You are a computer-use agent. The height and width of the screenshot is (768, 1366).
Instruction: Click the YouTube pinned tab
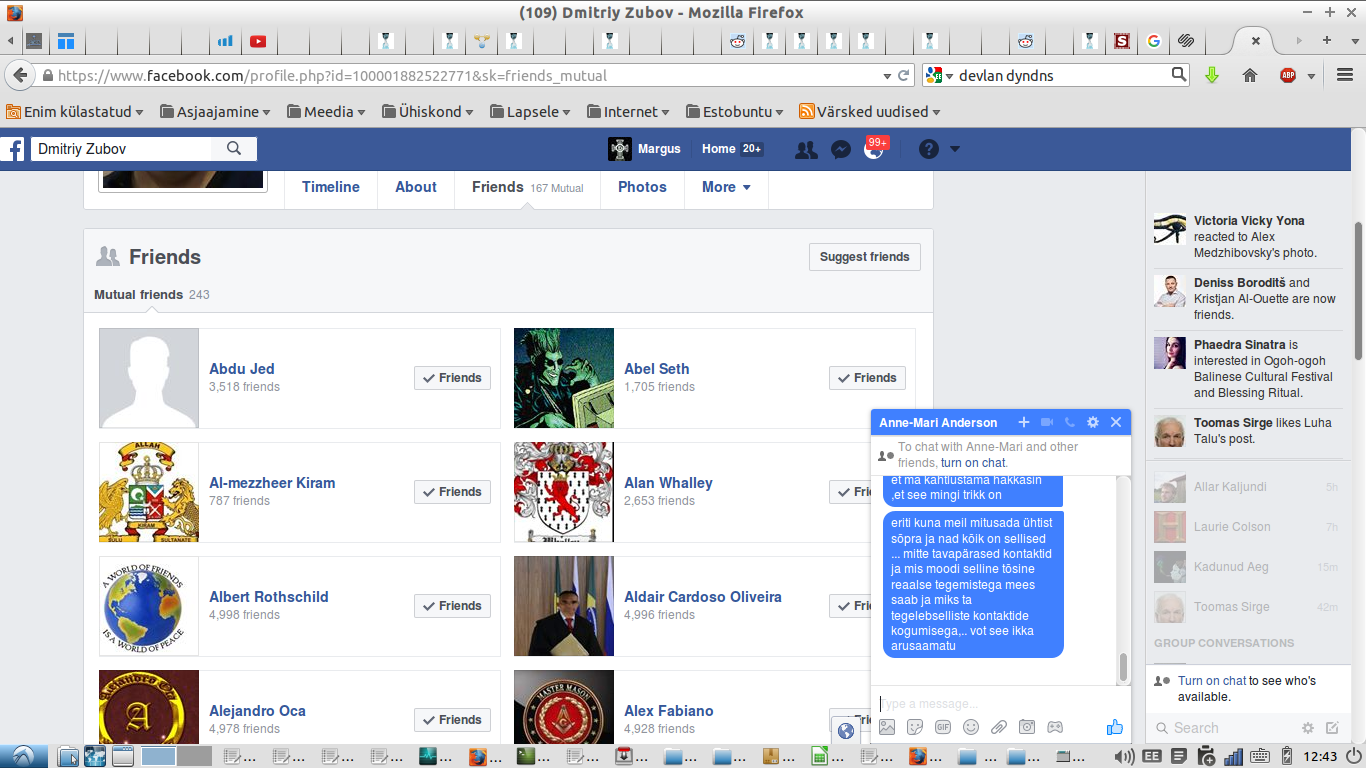point(258,41)
